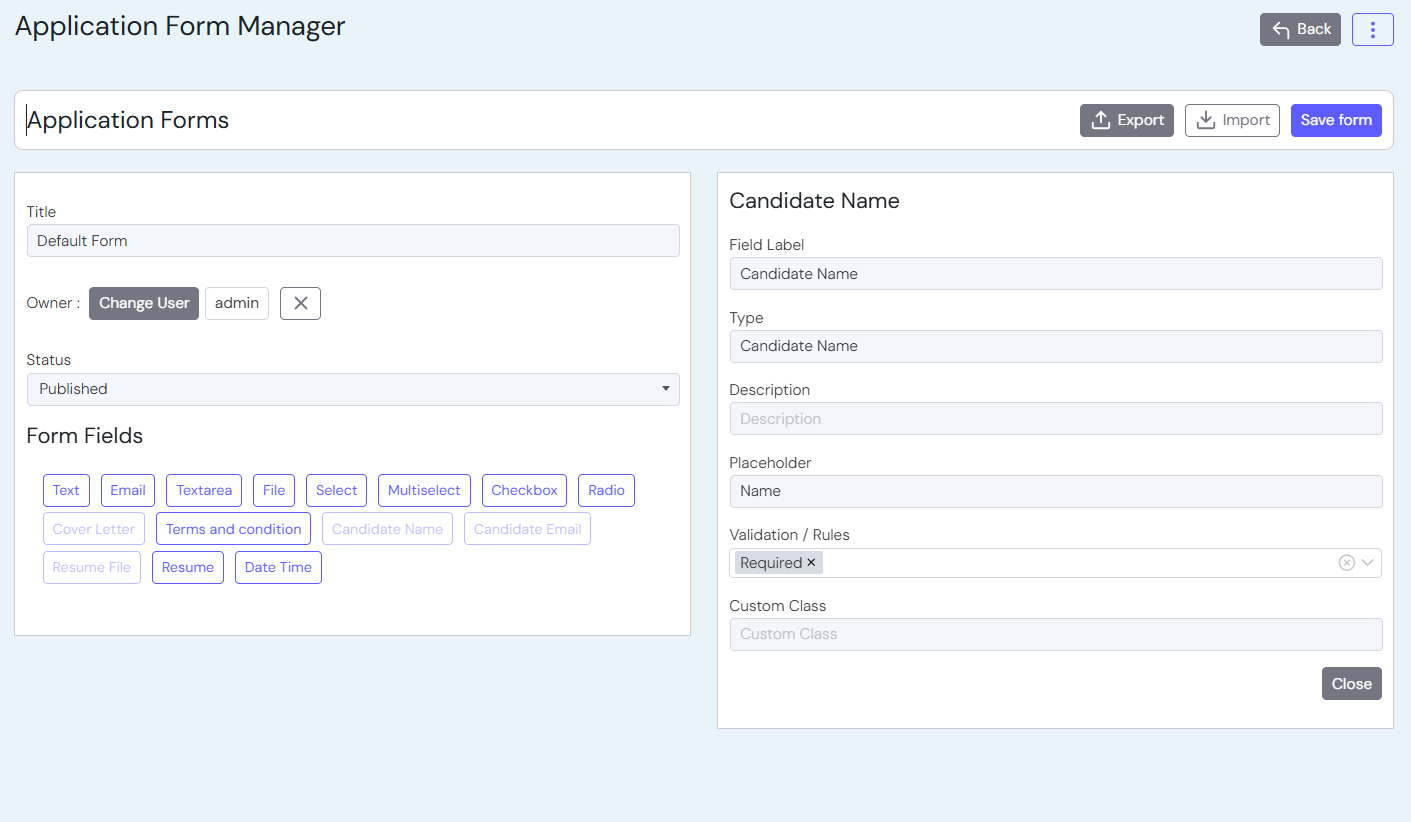This screenshot has width=1411, height=822.
Task: Add a Checkbox form field
Action: (524, 490)
